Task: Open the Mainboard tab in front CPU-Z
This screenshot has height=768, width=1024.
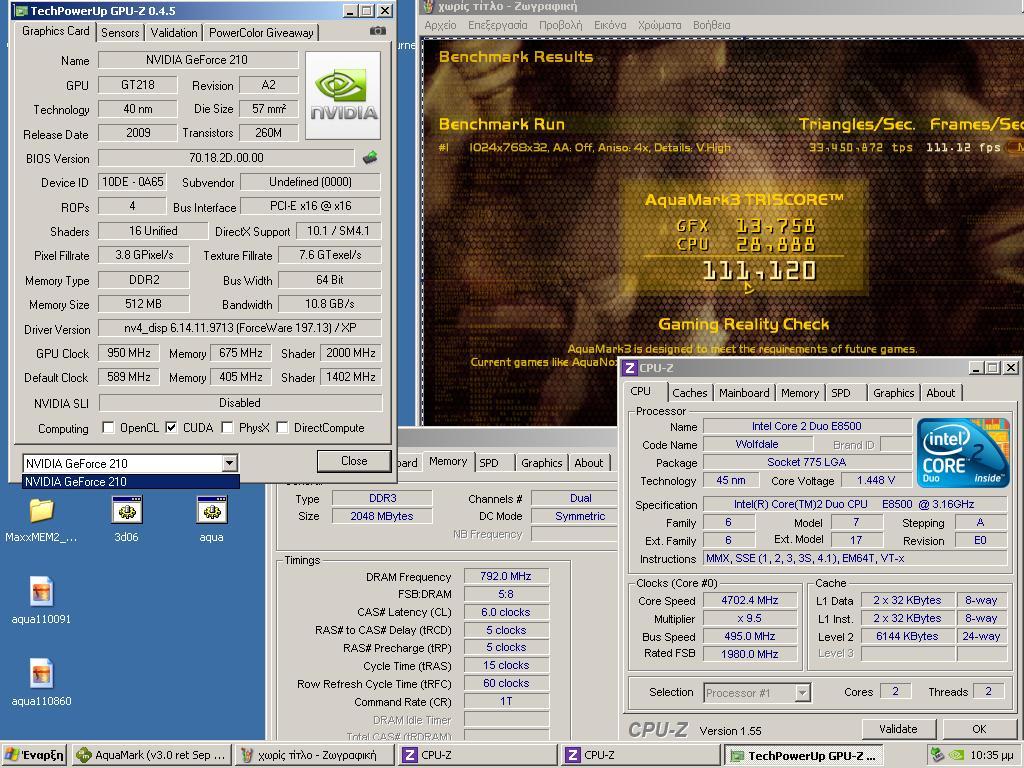Action: (744, 392)
